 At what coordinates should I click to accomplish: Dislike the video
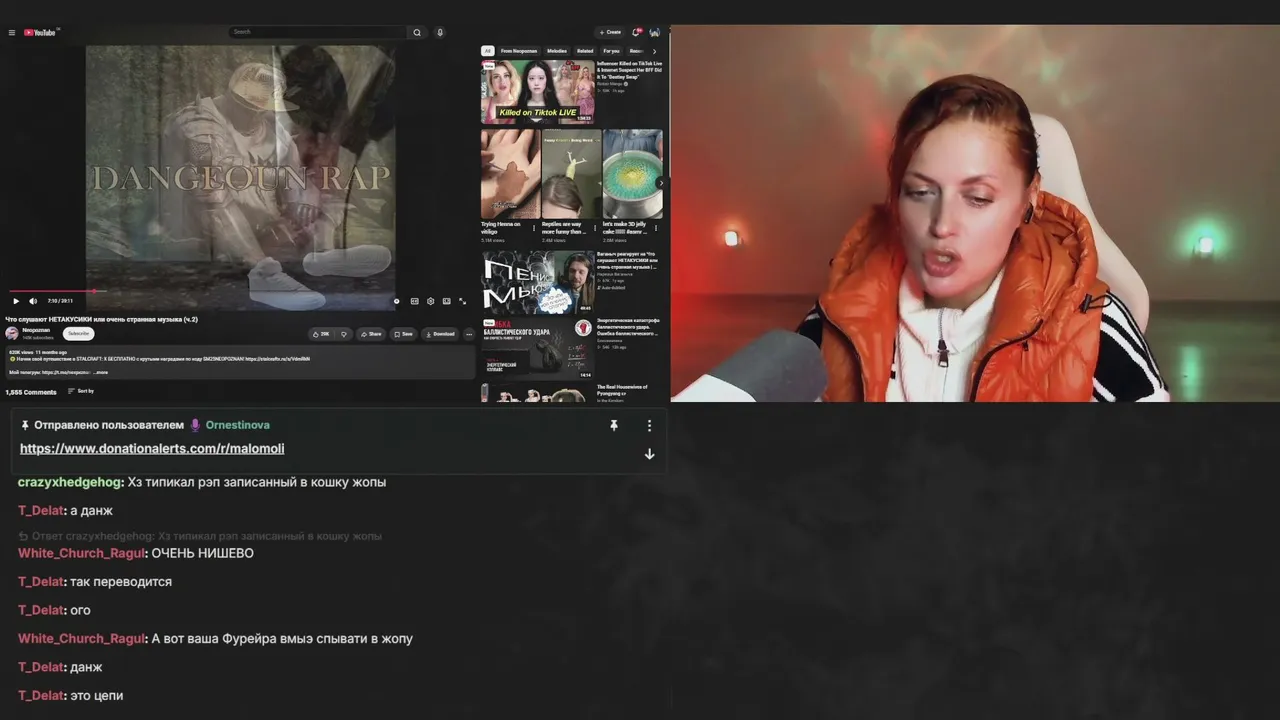(344, 334)
